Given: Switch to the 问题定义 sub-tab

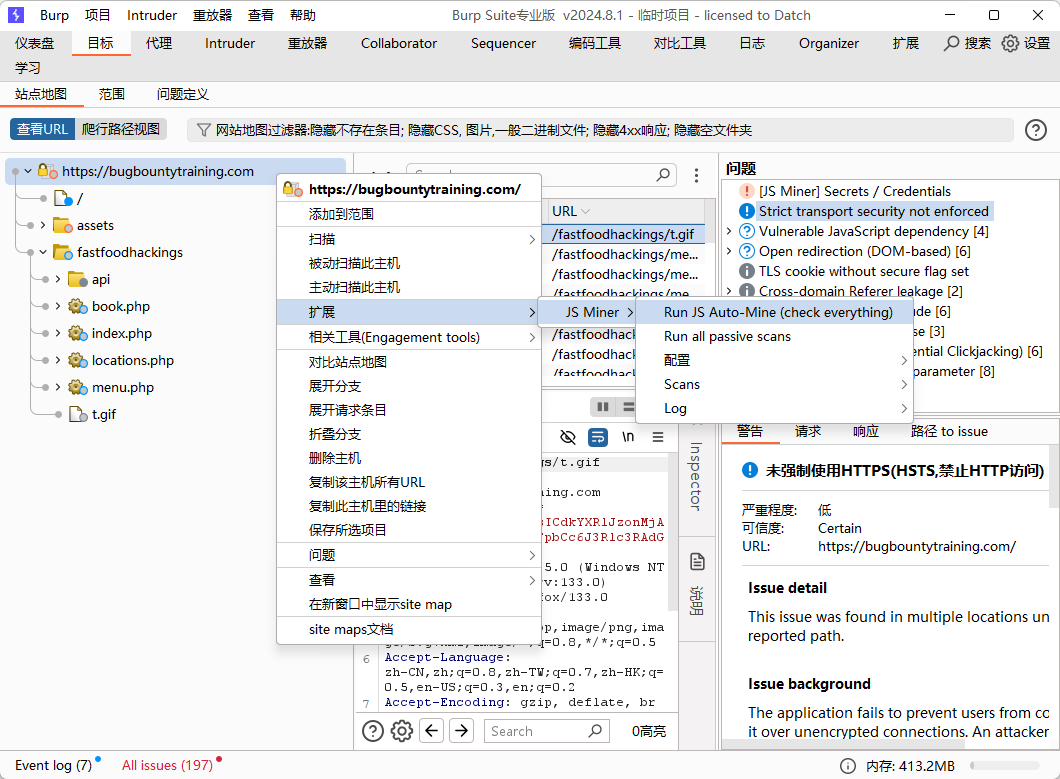Looking at the screenshot, I should [183, 94].
